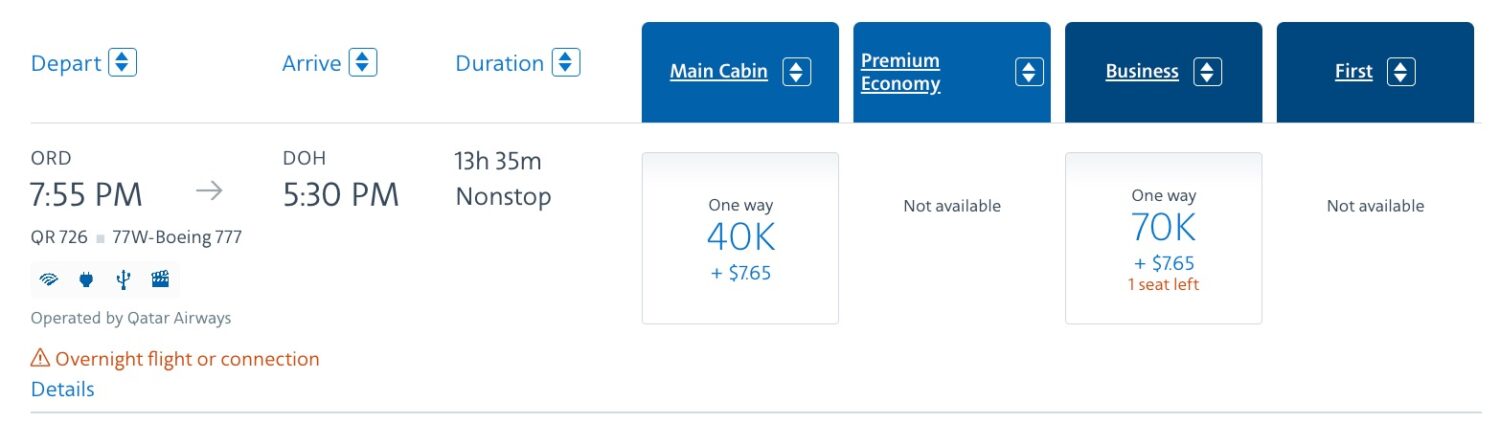1500x423 pixels.
Task: Click the in-flight entertainment clapperboard icon
Action: 160,280
